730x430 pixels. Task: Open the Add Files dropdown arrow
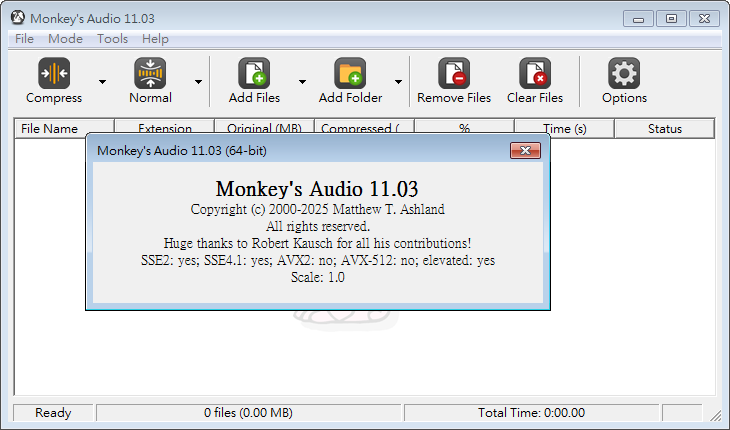(x=302, y=82)
